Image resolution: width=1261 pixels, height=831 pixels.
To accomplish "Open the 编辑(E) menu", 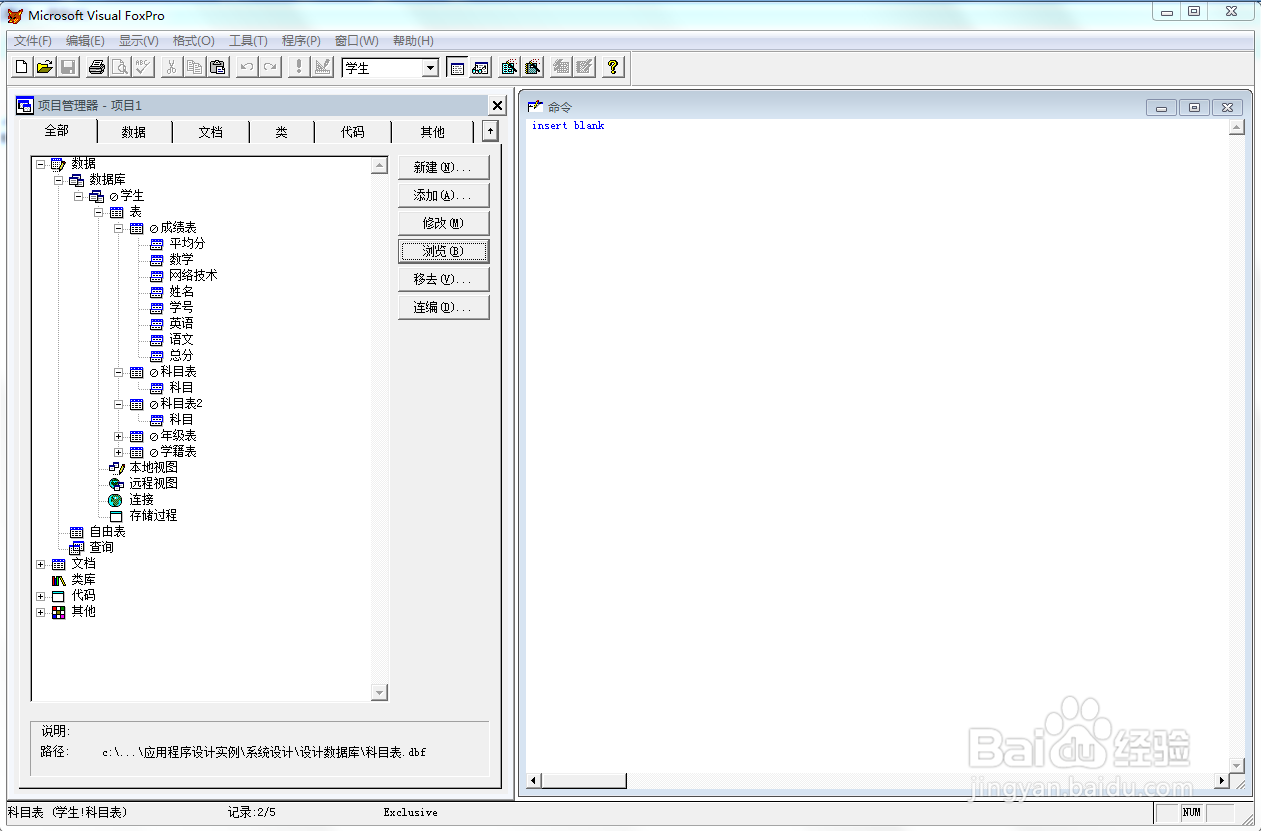I will coord(85,41).
